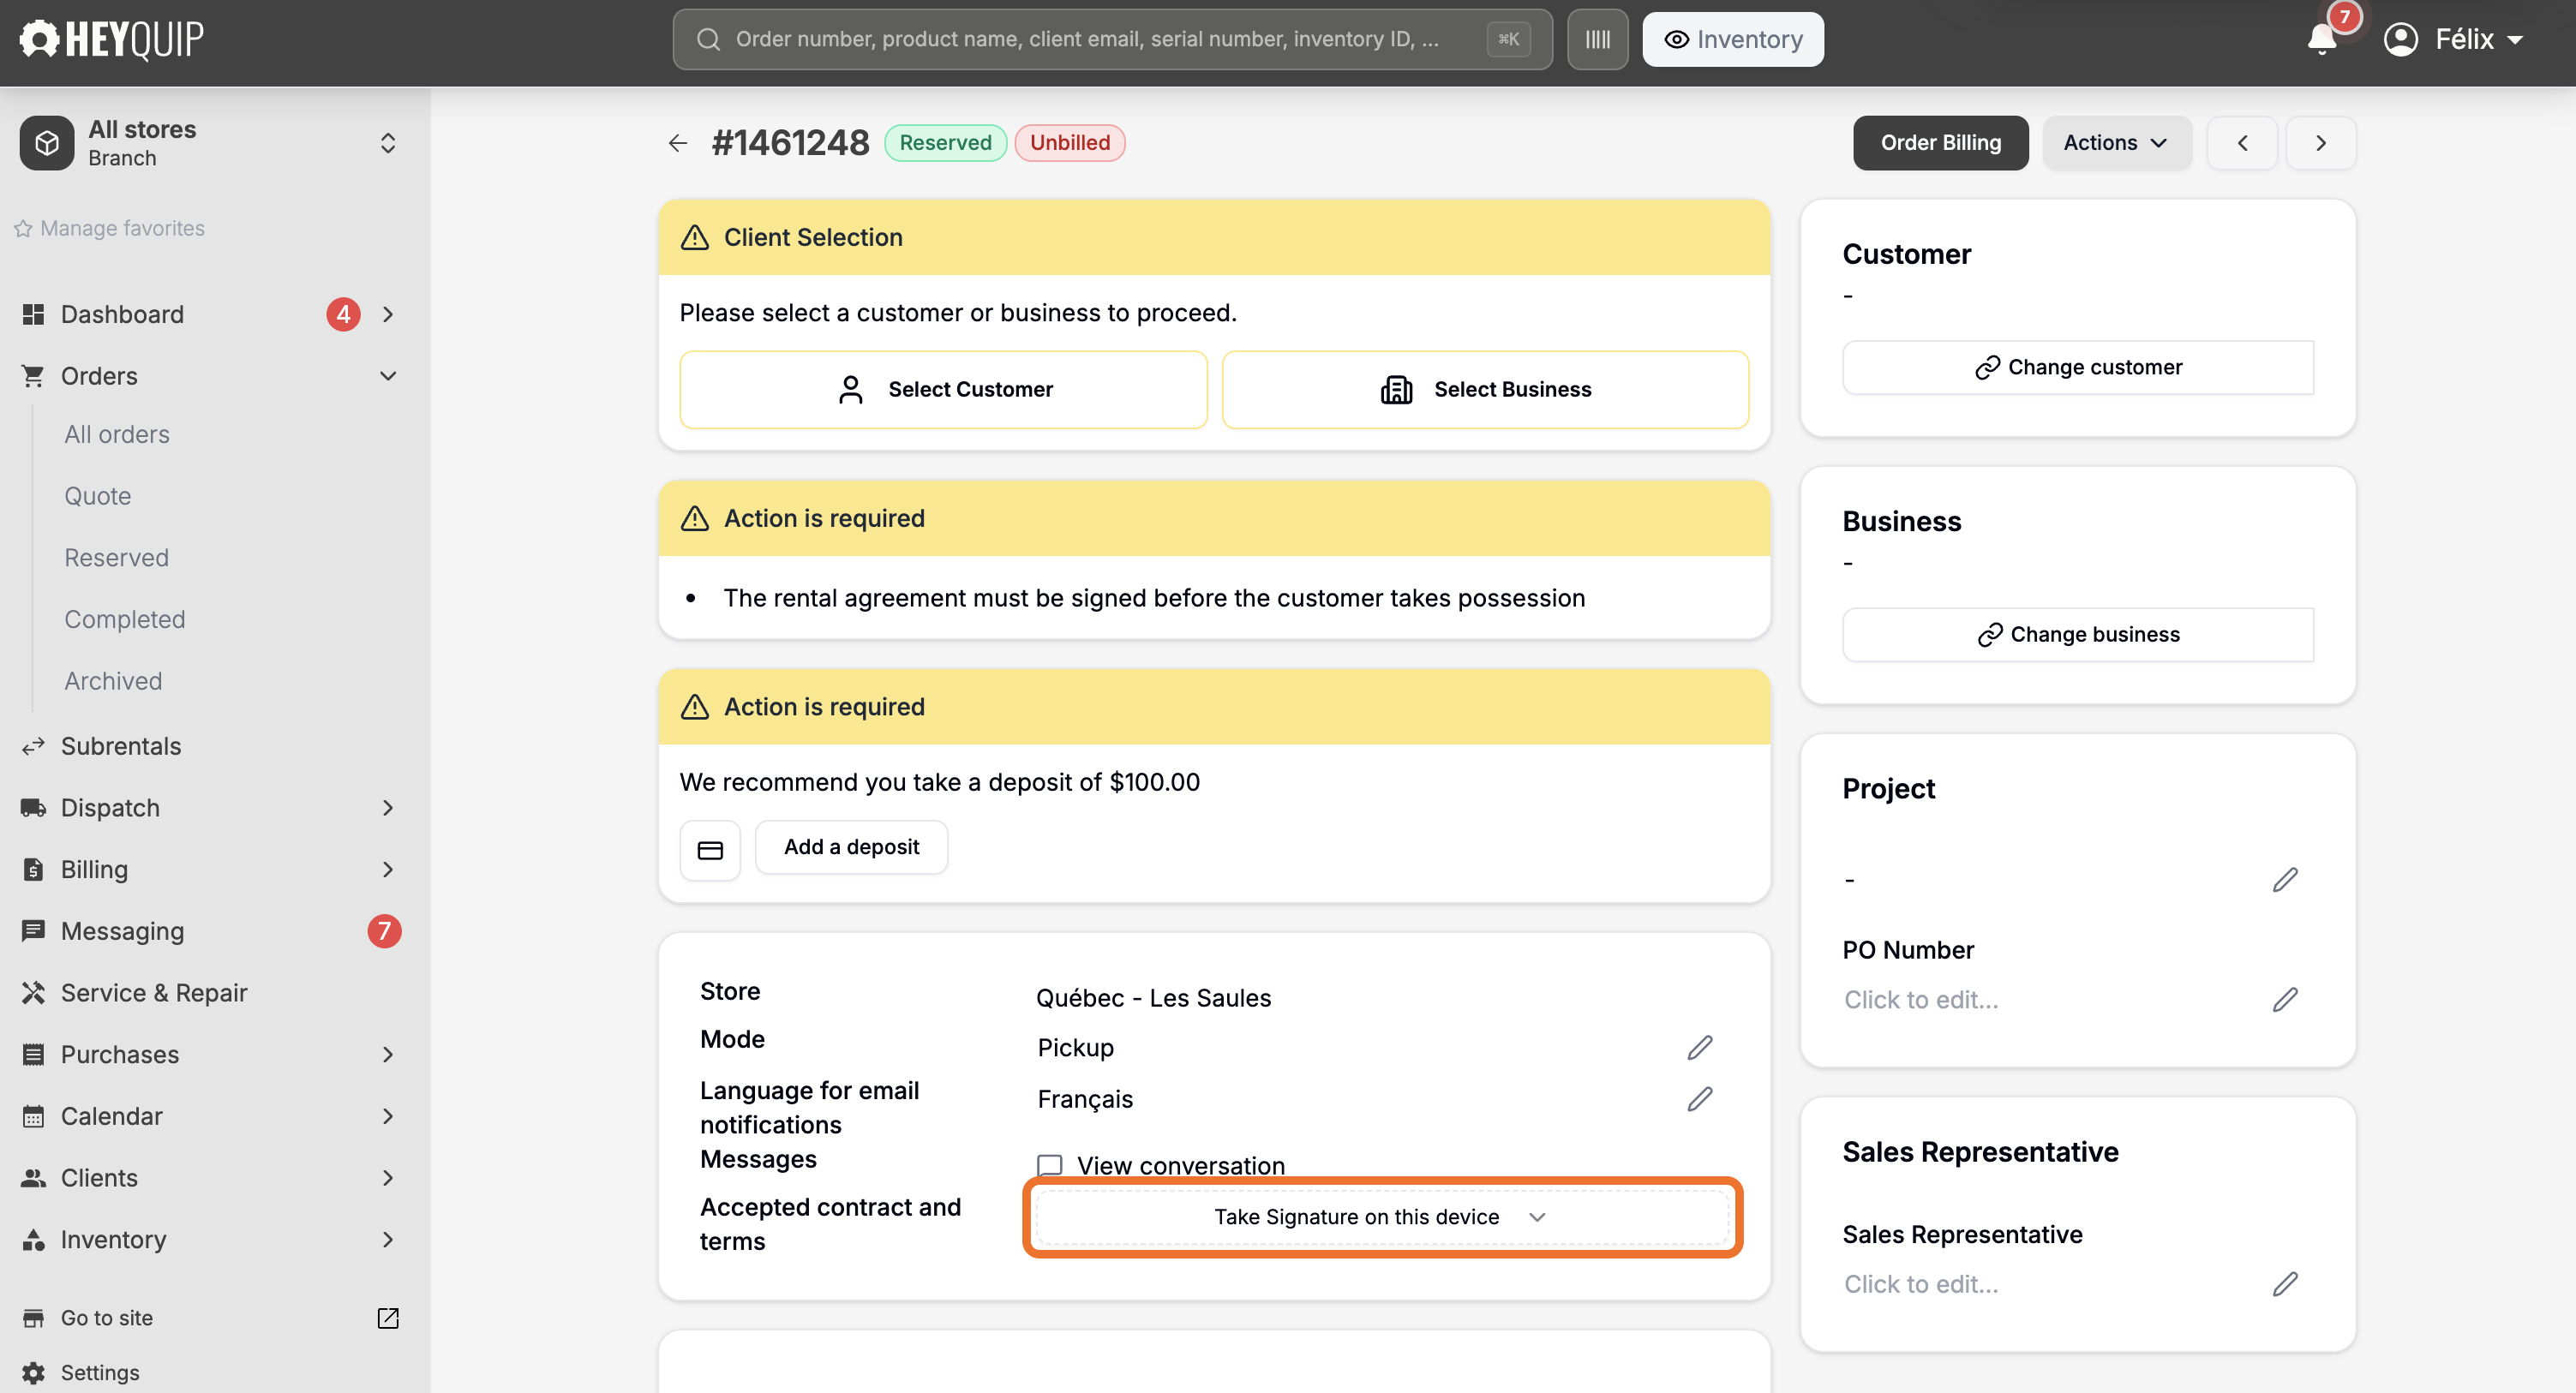This screenshot has width=2576, height=1393.
Task: Expand the Dashboard submenu chevron
Action: [x=388, y=314]
